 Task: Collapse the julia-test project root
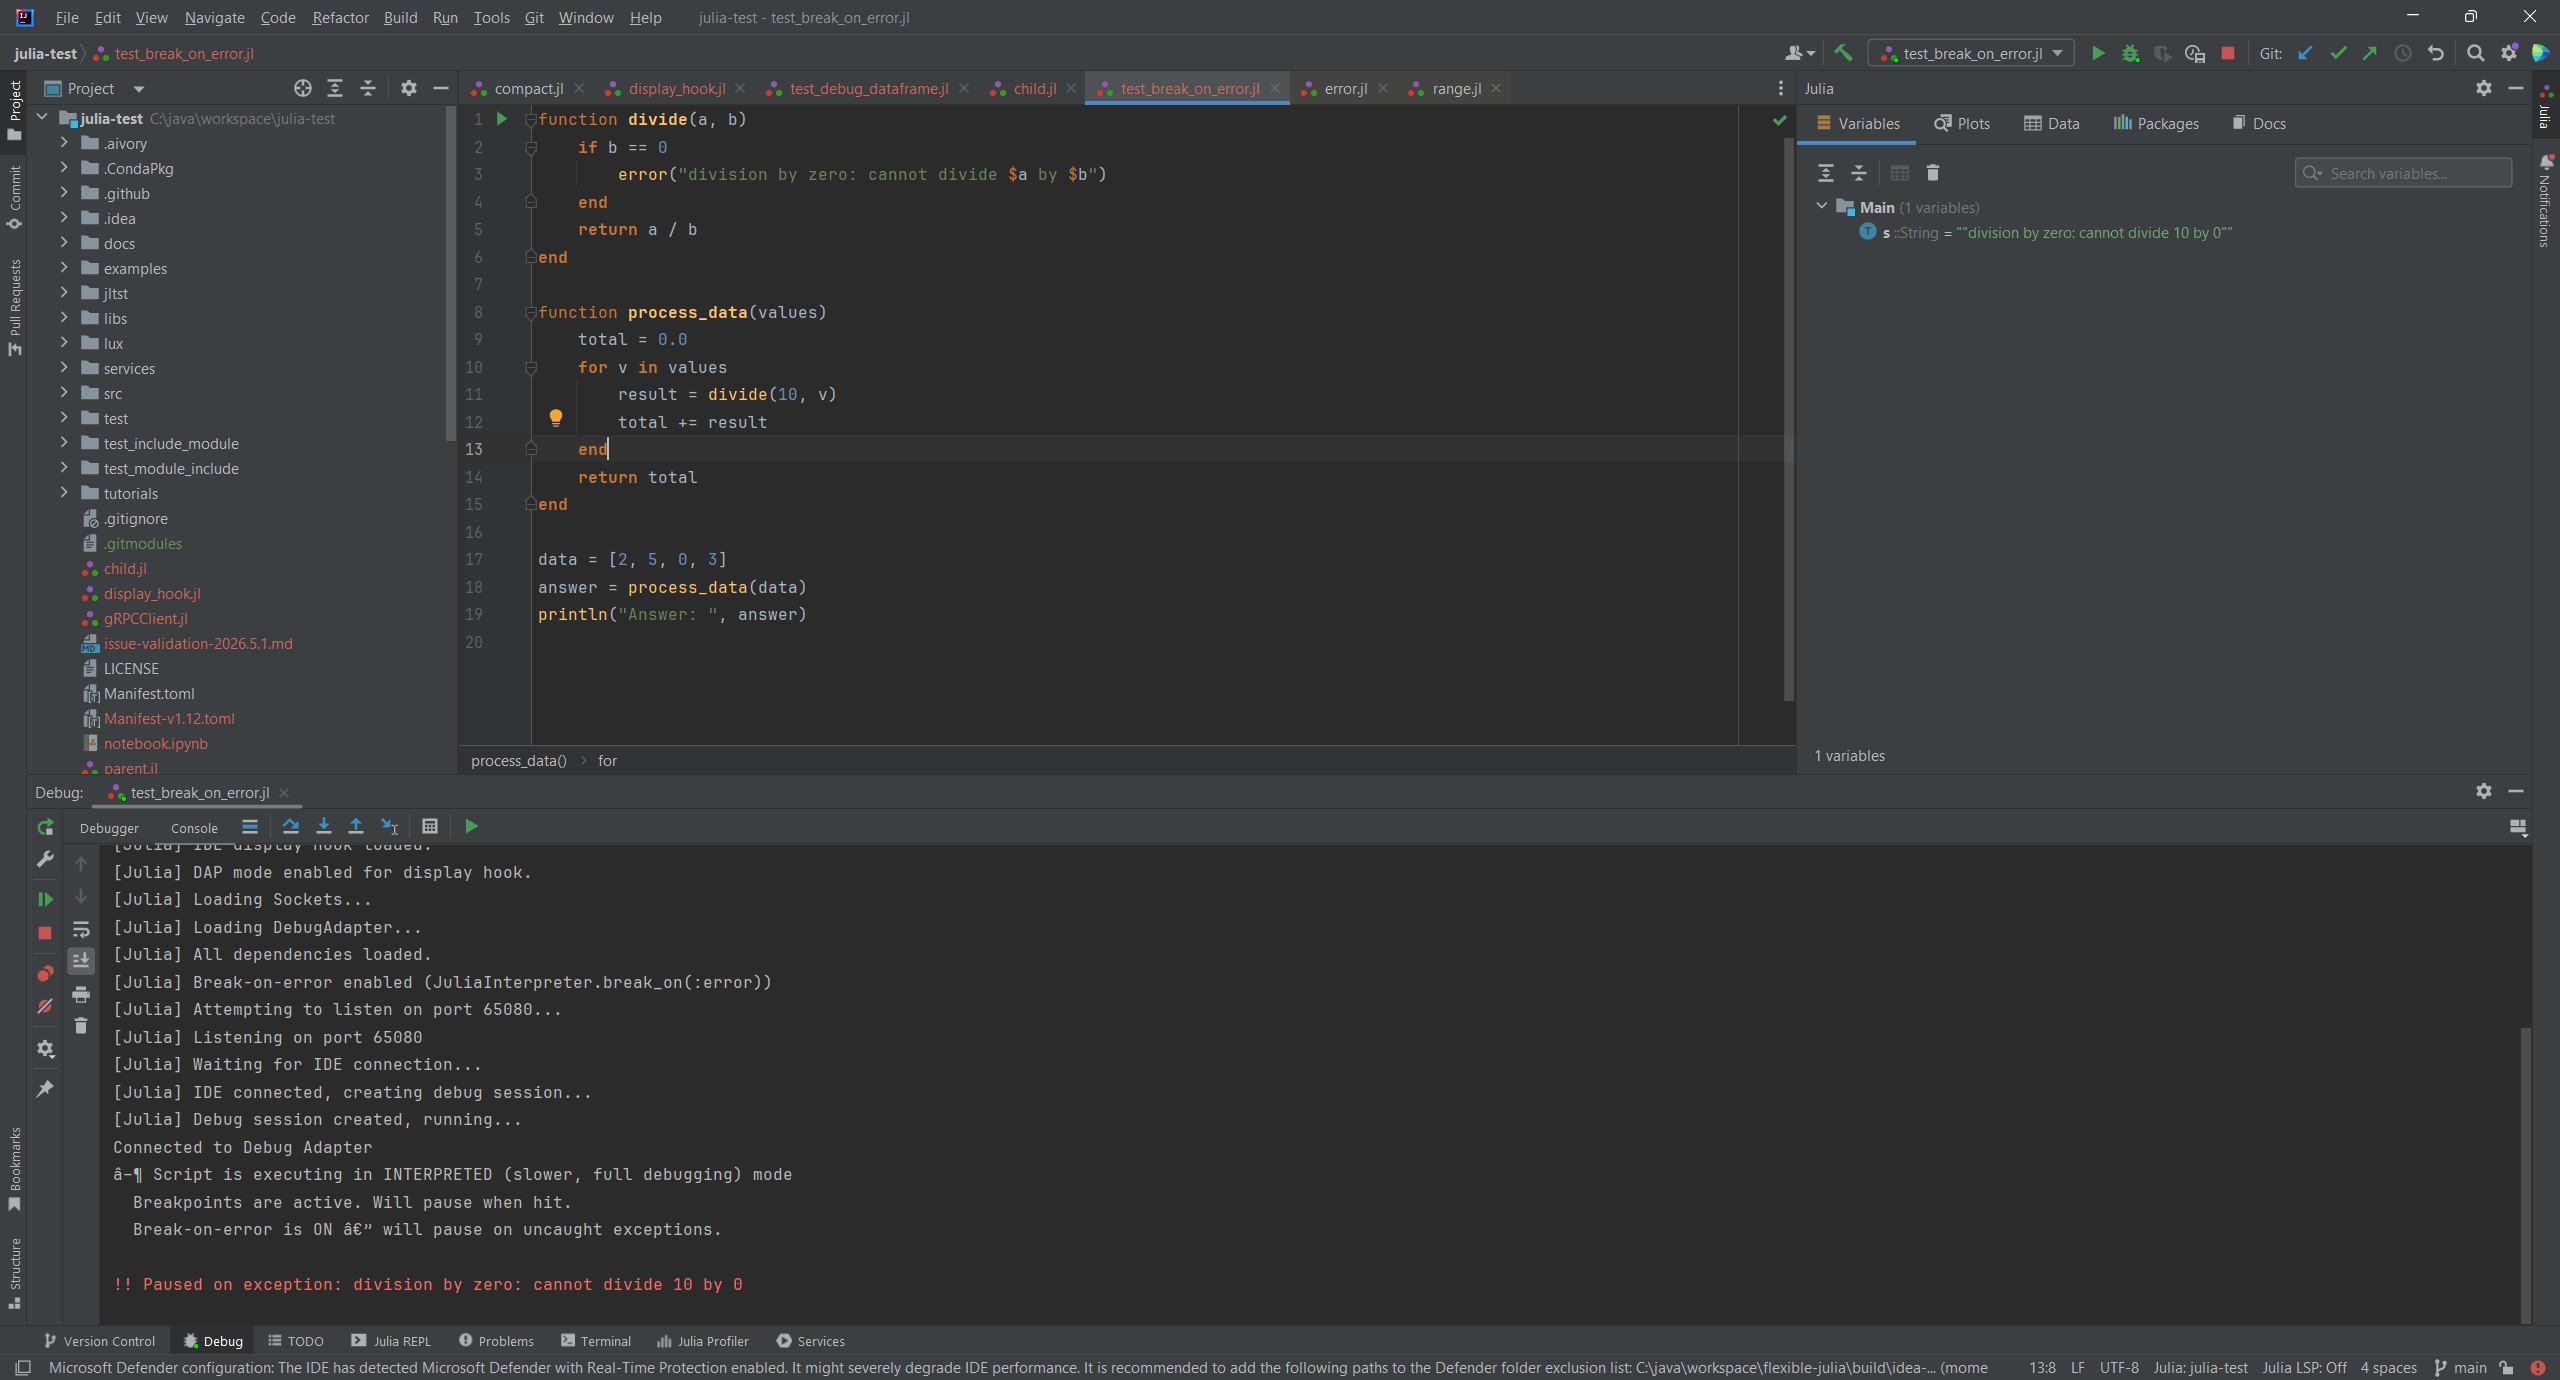tap(42, 118)
